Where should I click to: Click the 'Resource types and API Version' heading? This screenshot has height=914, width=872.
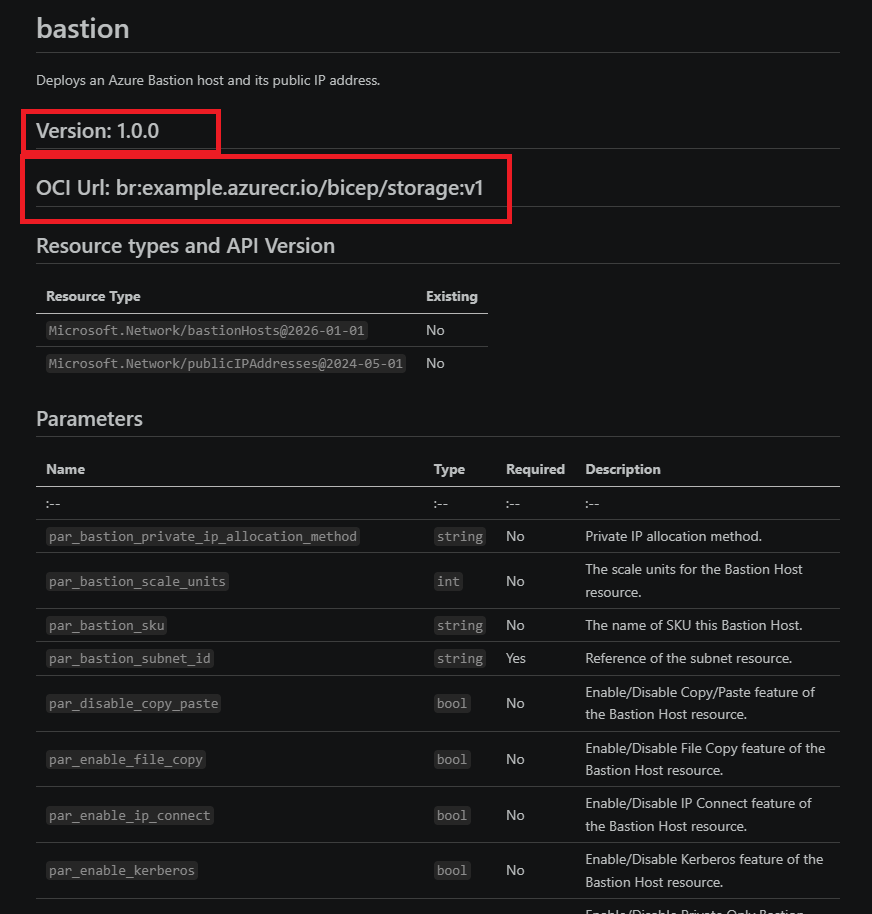tap(185, 246)
